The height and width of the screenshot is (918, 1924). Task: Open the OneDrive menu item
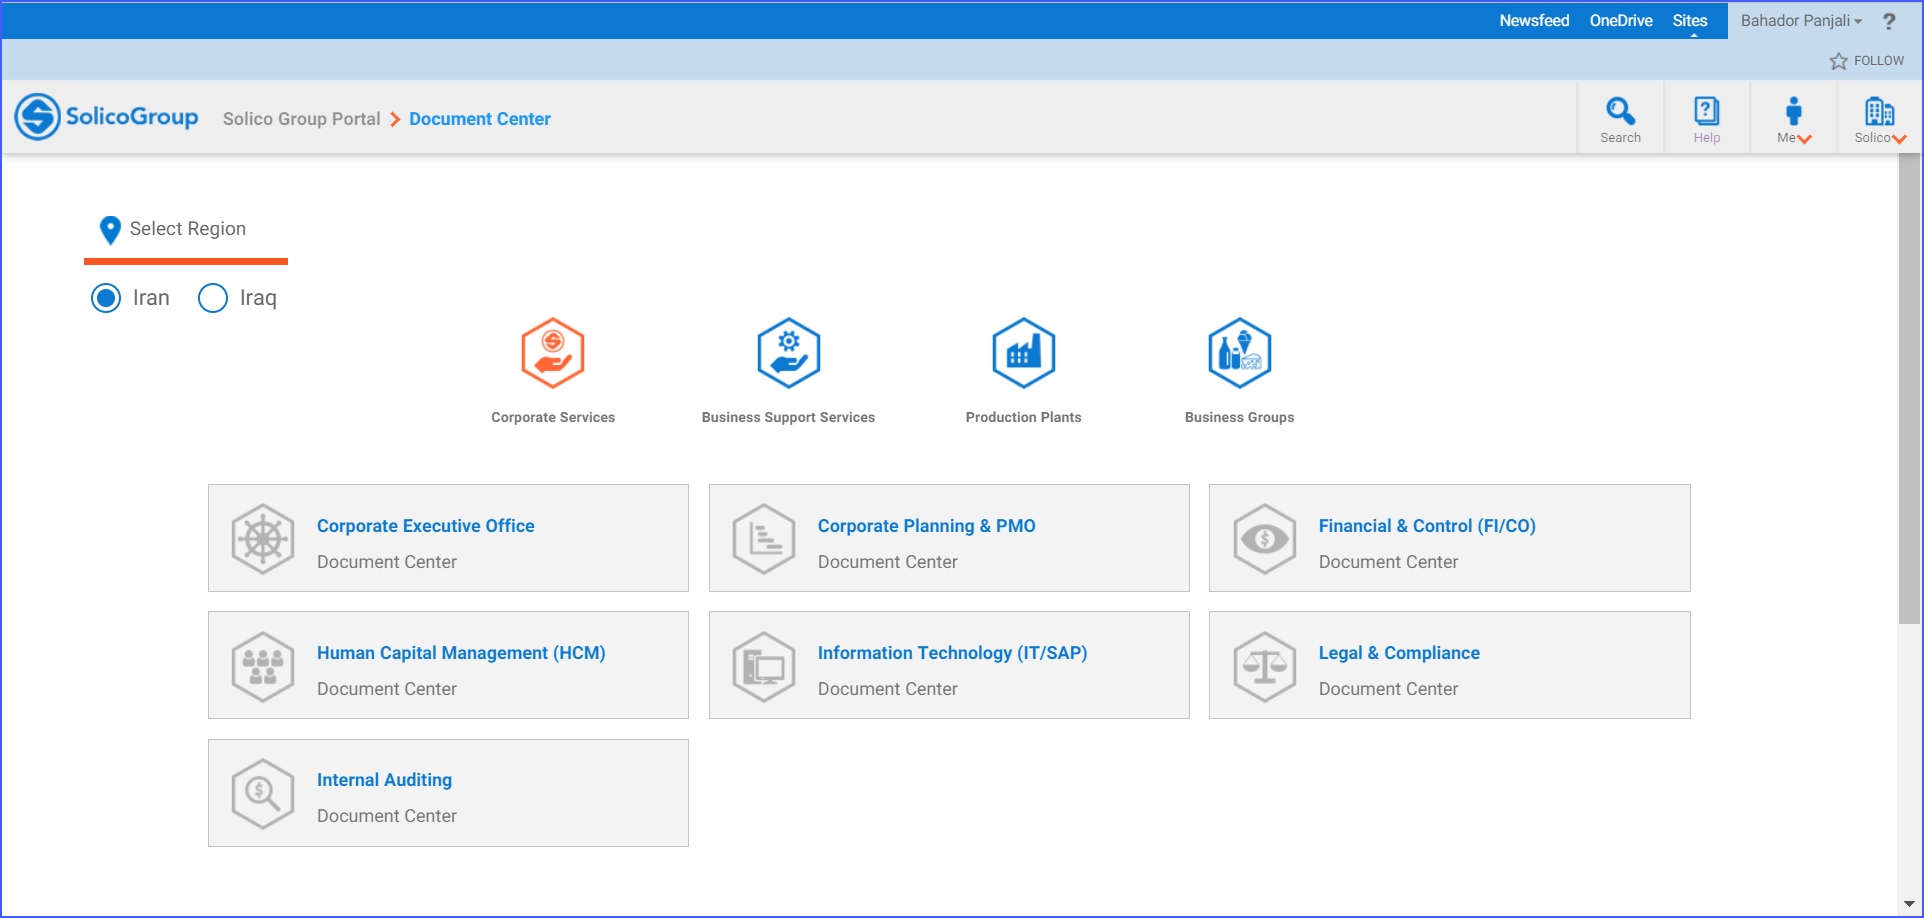coord(1621,20)
